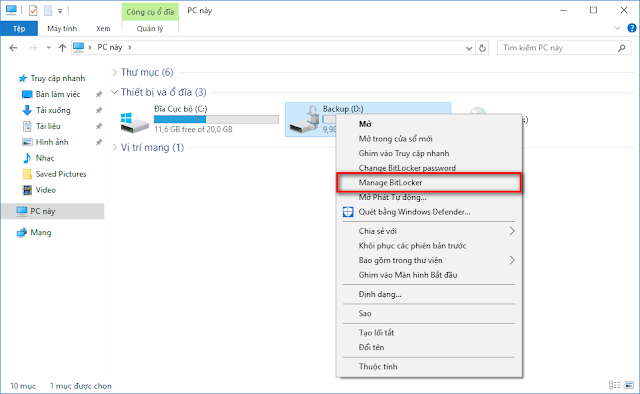Open the Xem view tab

[103, 28]
